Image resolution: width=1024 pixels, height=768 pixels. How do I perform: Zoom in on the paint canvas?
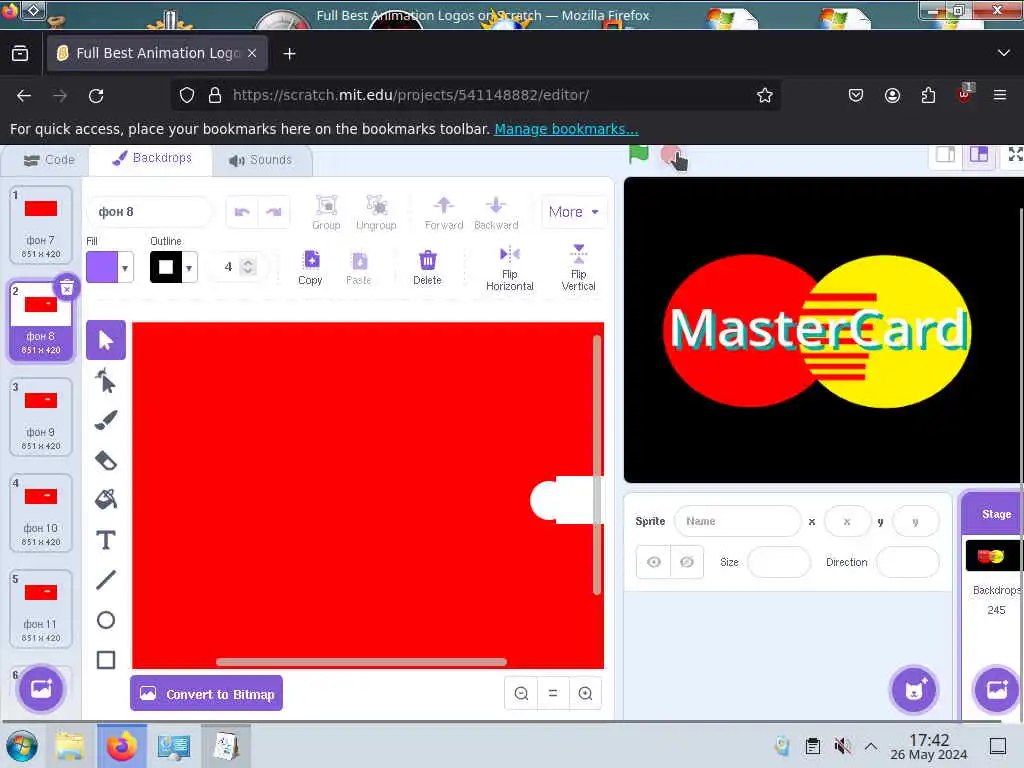click(585, 694)
